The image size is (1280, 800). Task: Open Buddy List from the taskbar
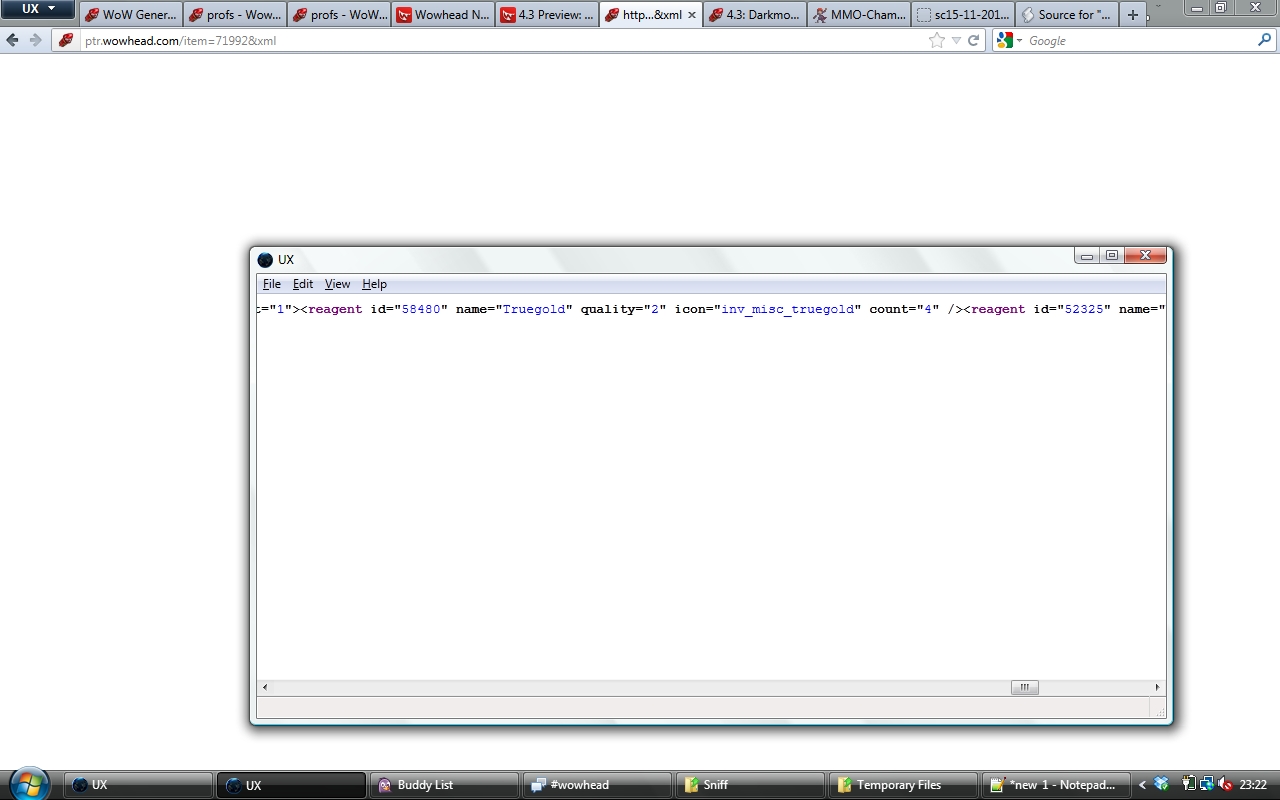[444, 785]
